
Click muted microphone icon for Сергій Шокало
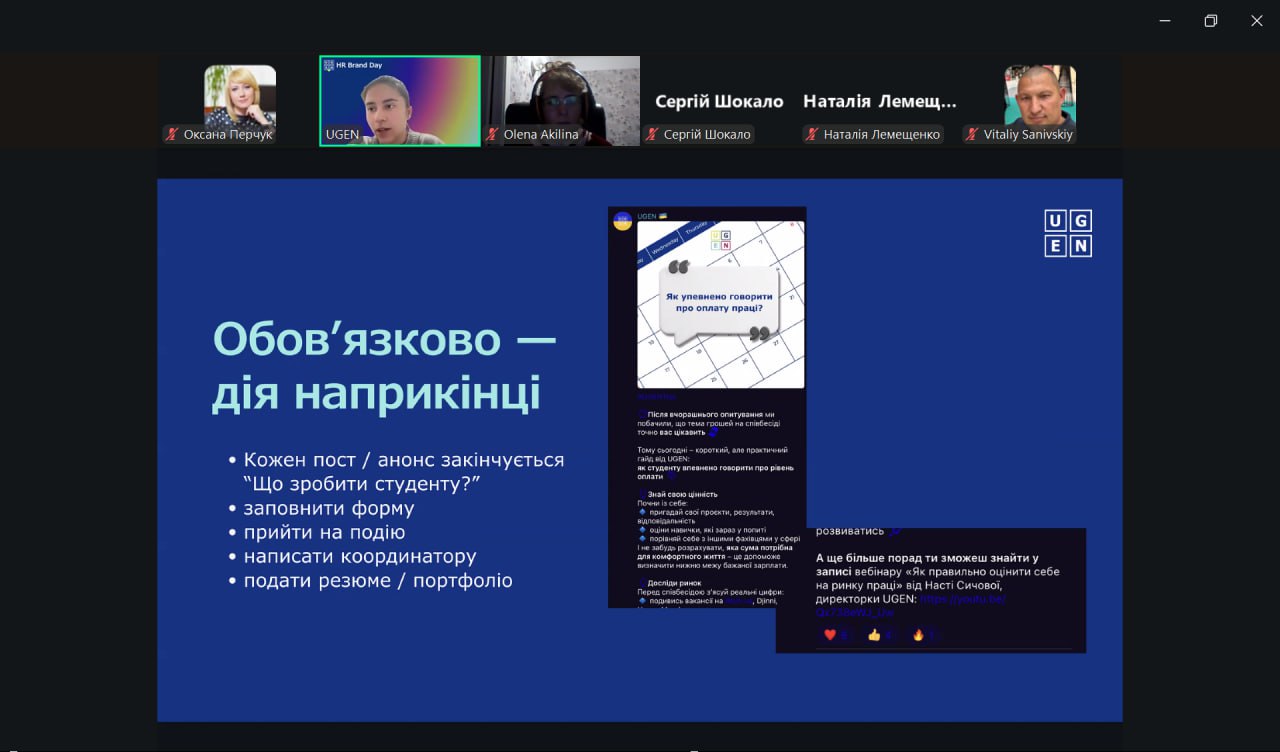(653, 134)
